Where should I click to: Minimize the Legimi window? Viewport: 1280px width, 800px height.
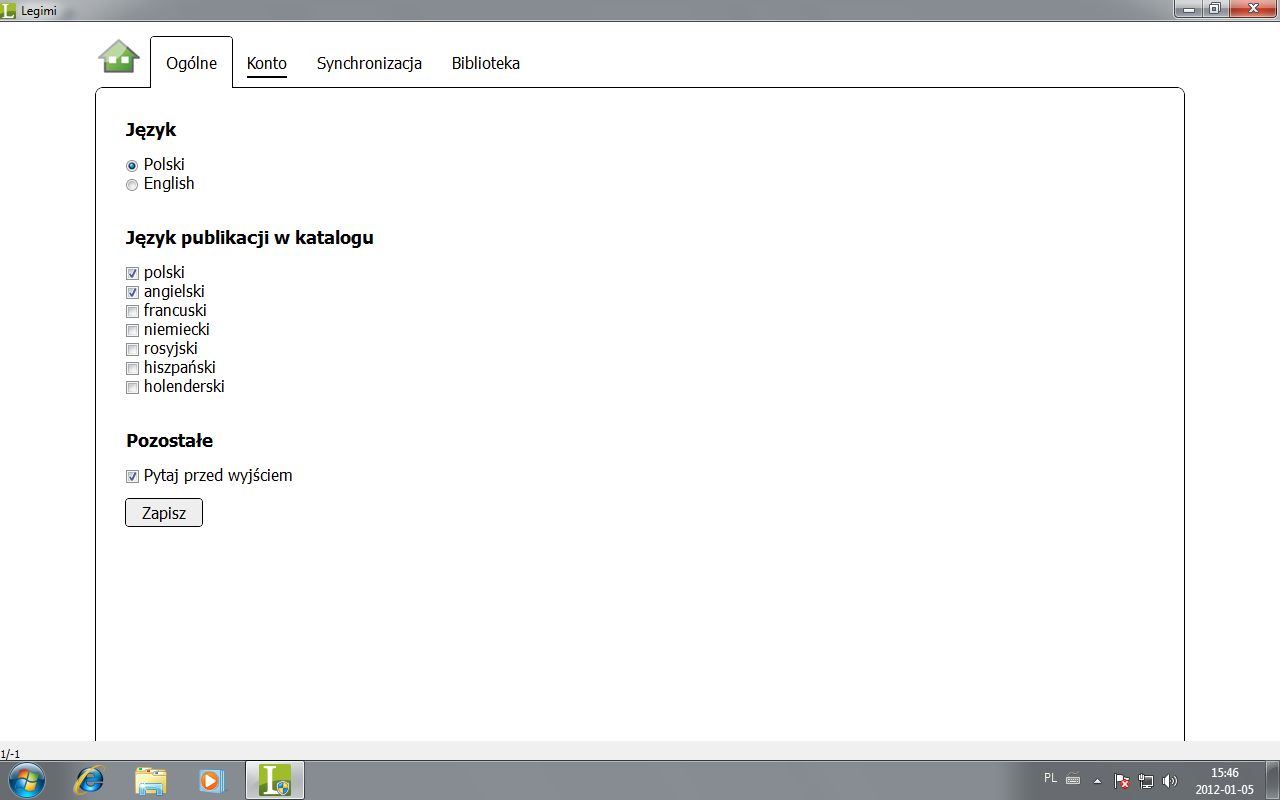point(1189,8)
